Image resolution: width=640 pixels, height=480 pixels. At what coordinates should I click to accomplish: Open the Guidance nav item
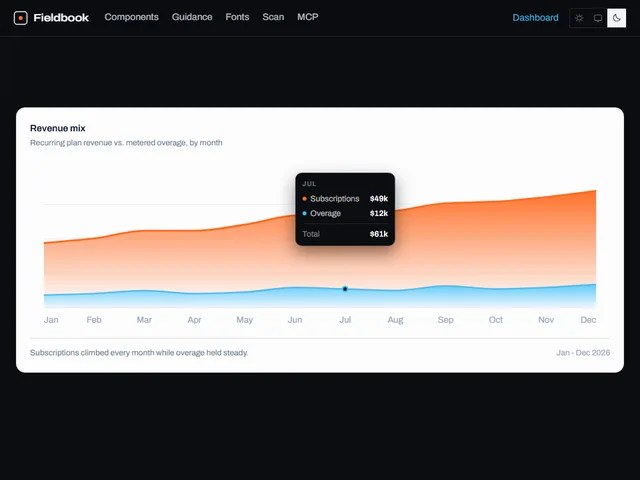192,17
